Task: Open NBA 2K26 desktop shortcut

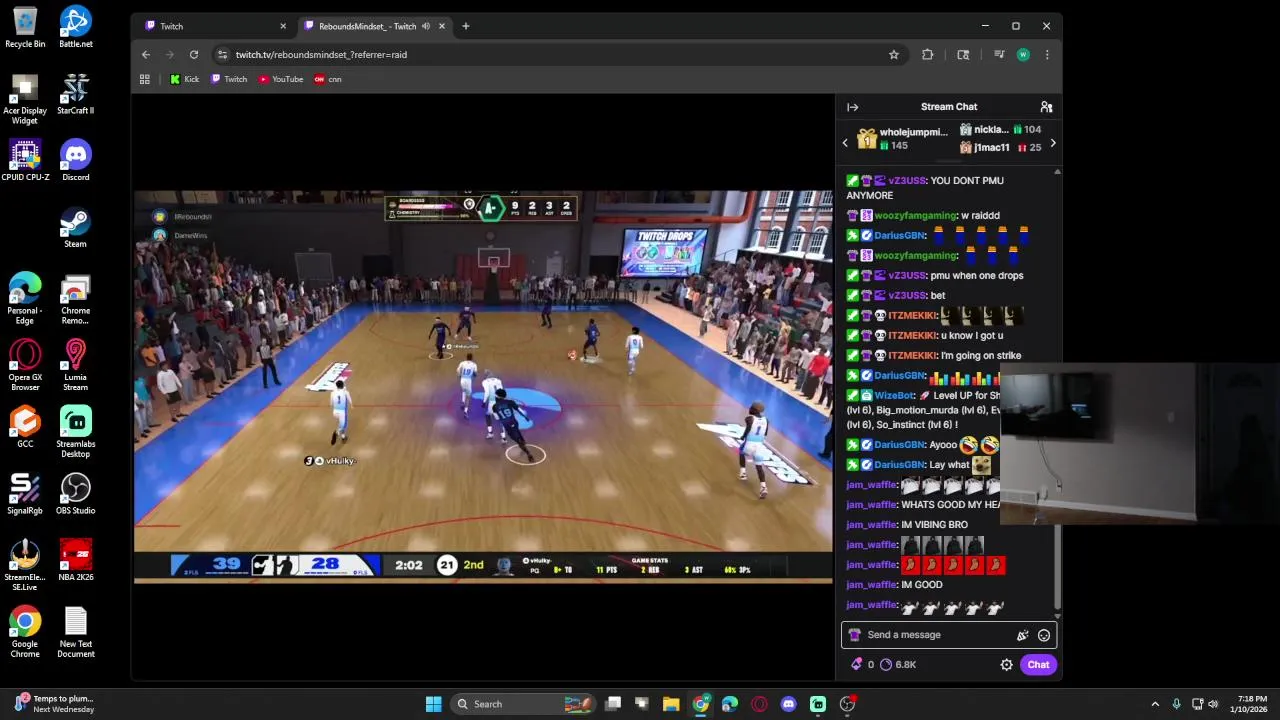Action: coord(76,561)
